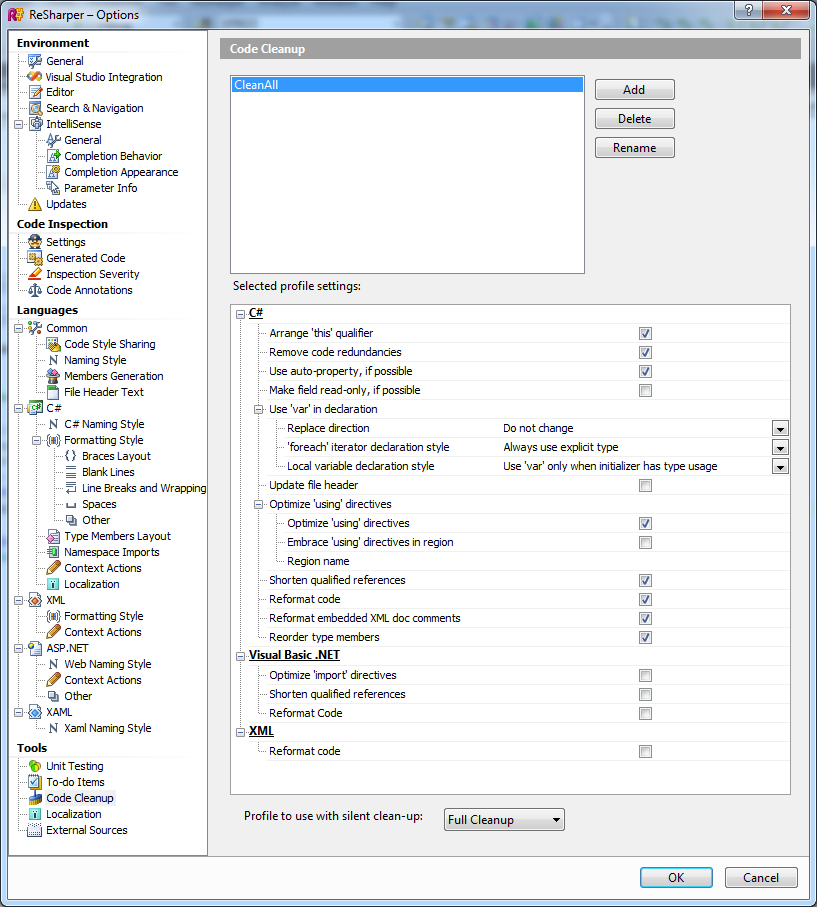Viewport: 817px width, 907px height.
Task: Click the Rename profile button
Action: (x=635, y=148)
